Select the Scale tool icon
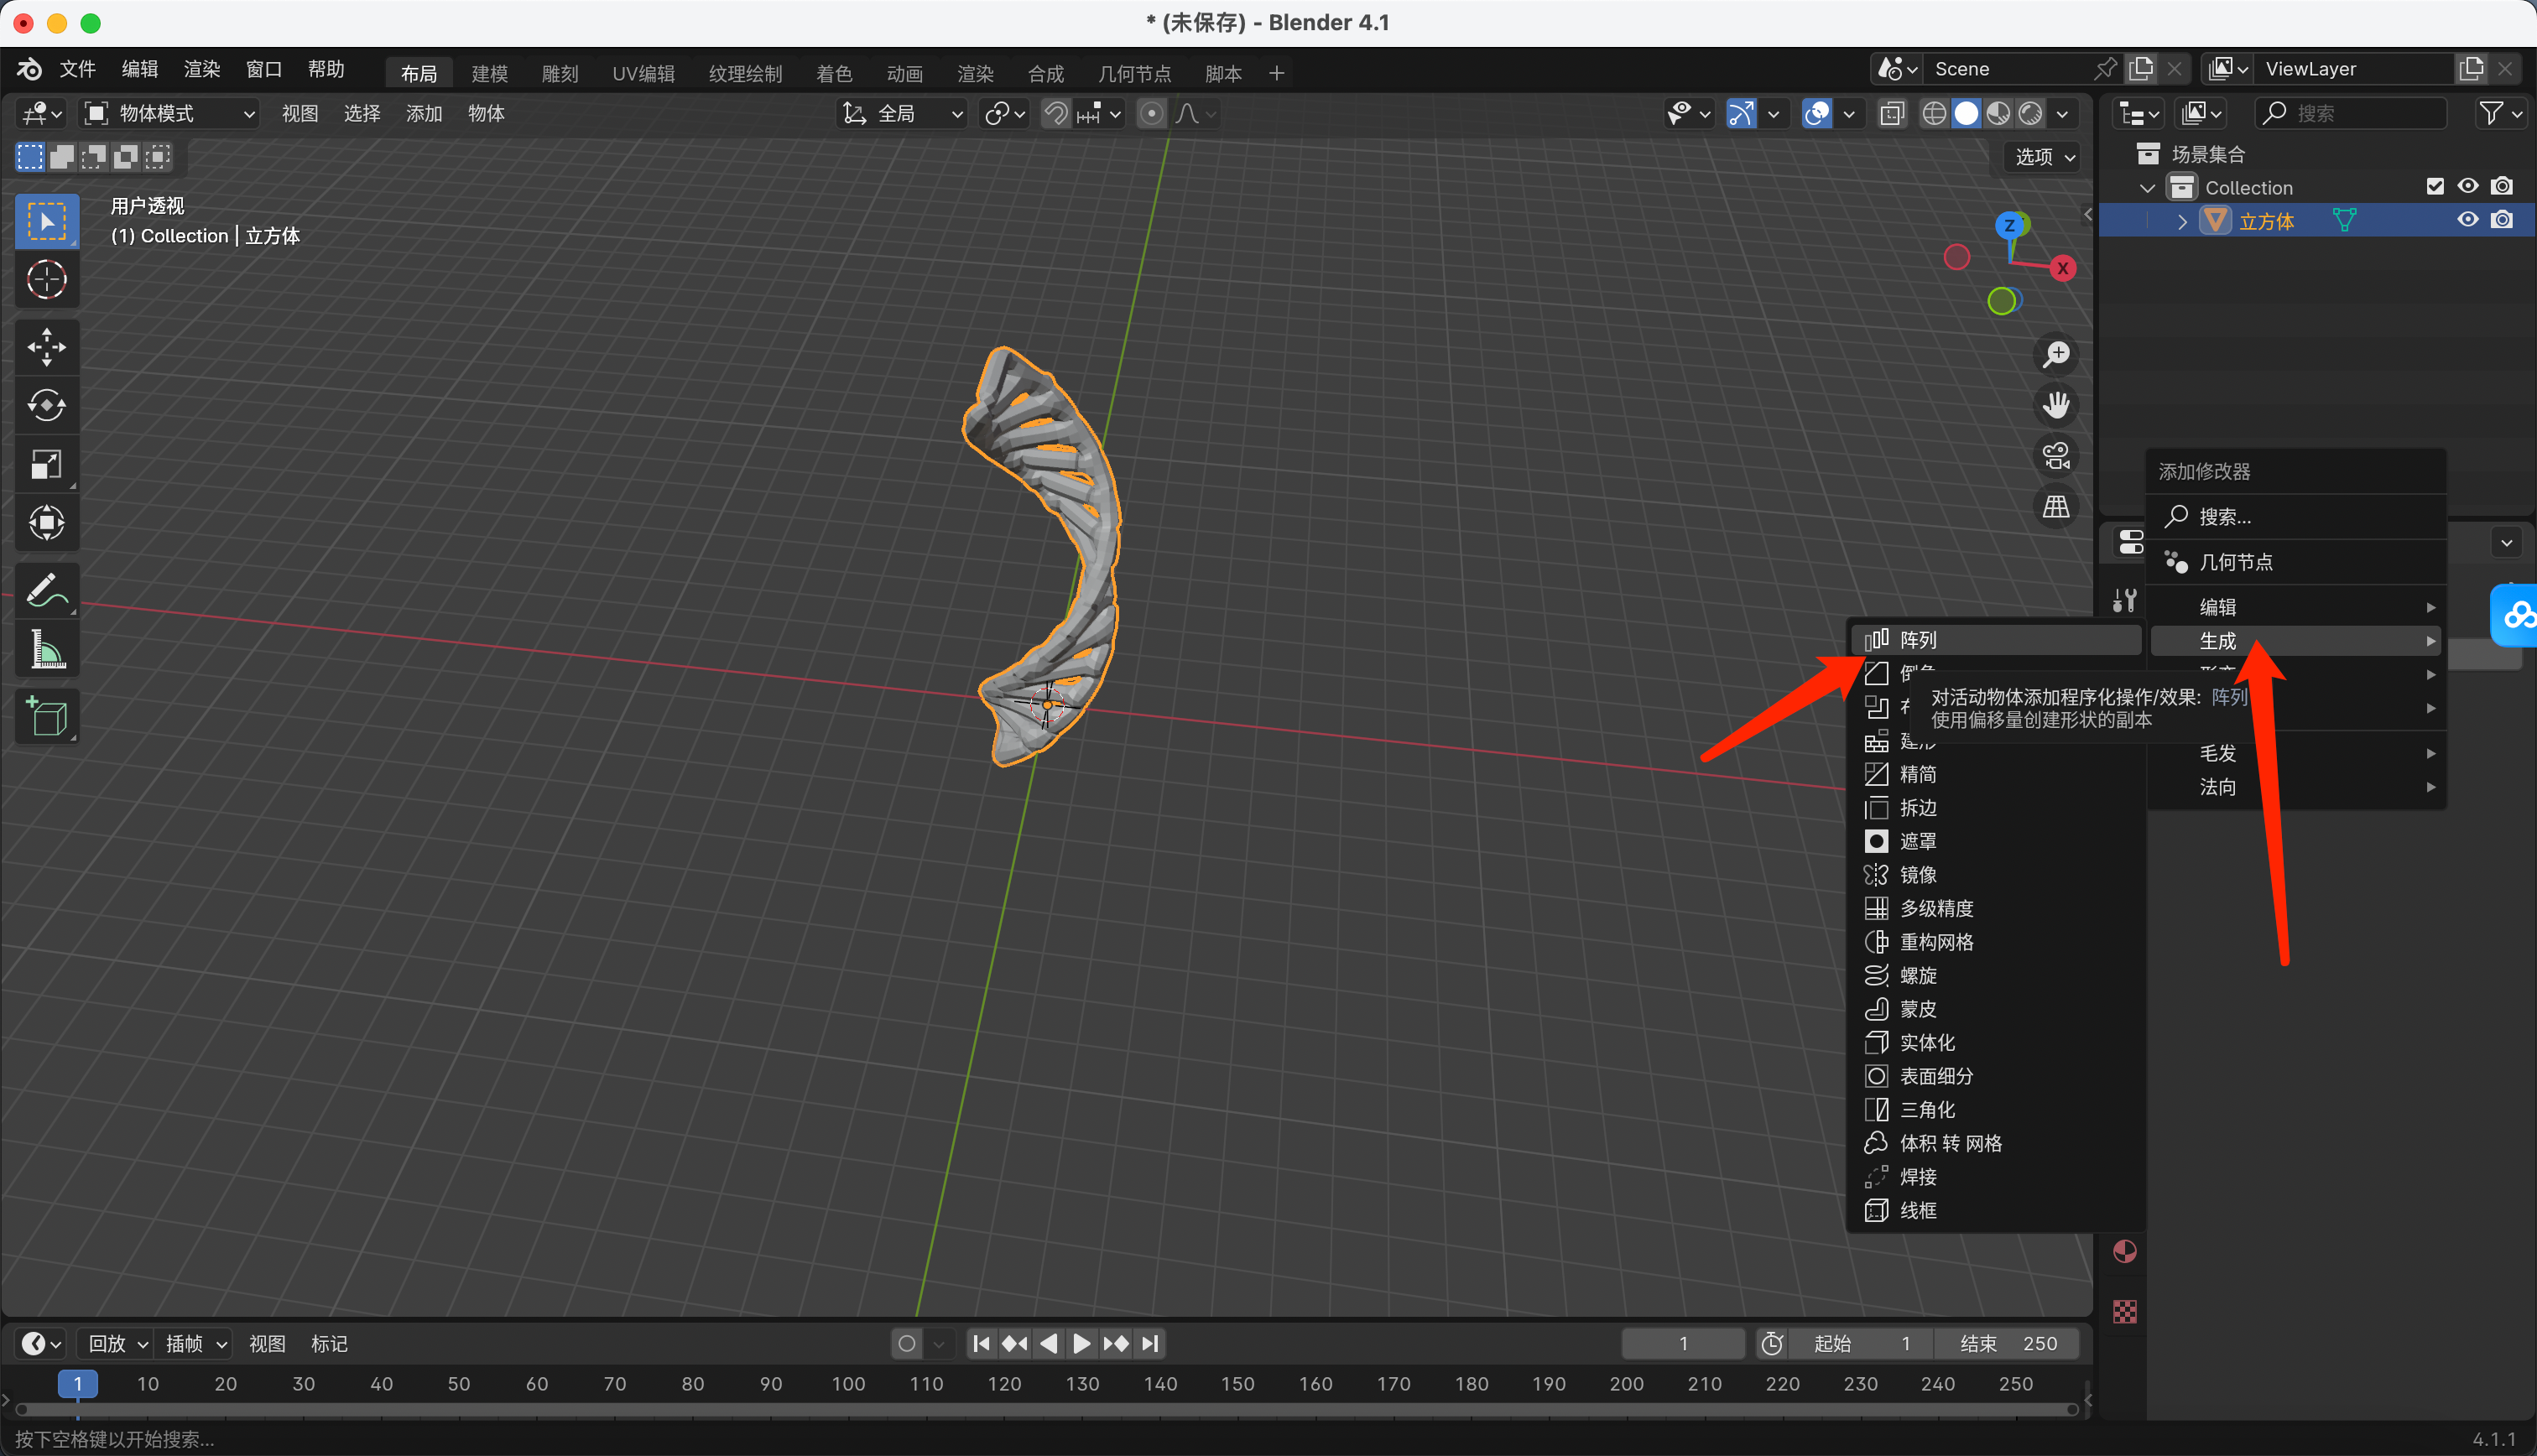Viewport: 2537px width, 1456px height. point(46,464)
